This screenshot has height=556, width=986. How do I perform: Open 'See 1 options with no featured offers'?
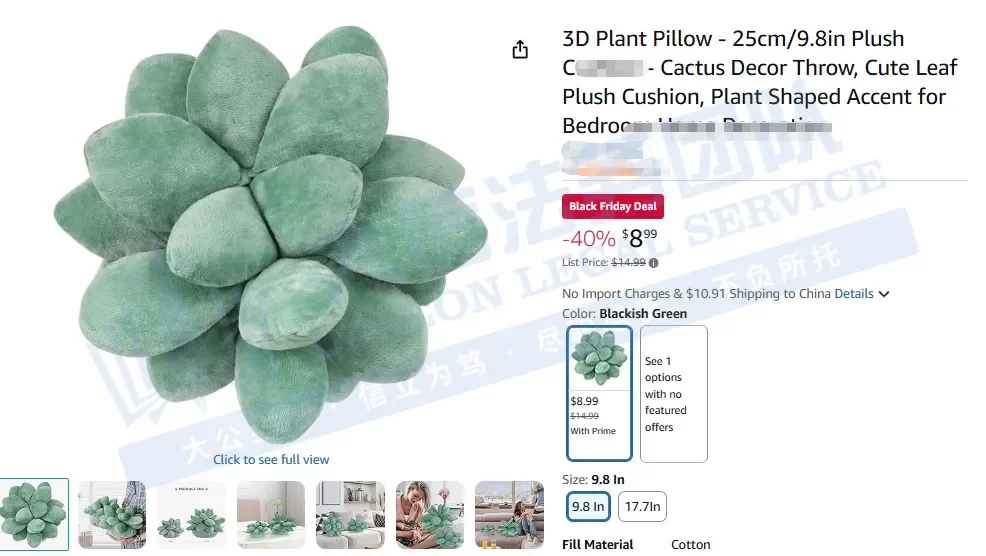[x=673, y=394]
